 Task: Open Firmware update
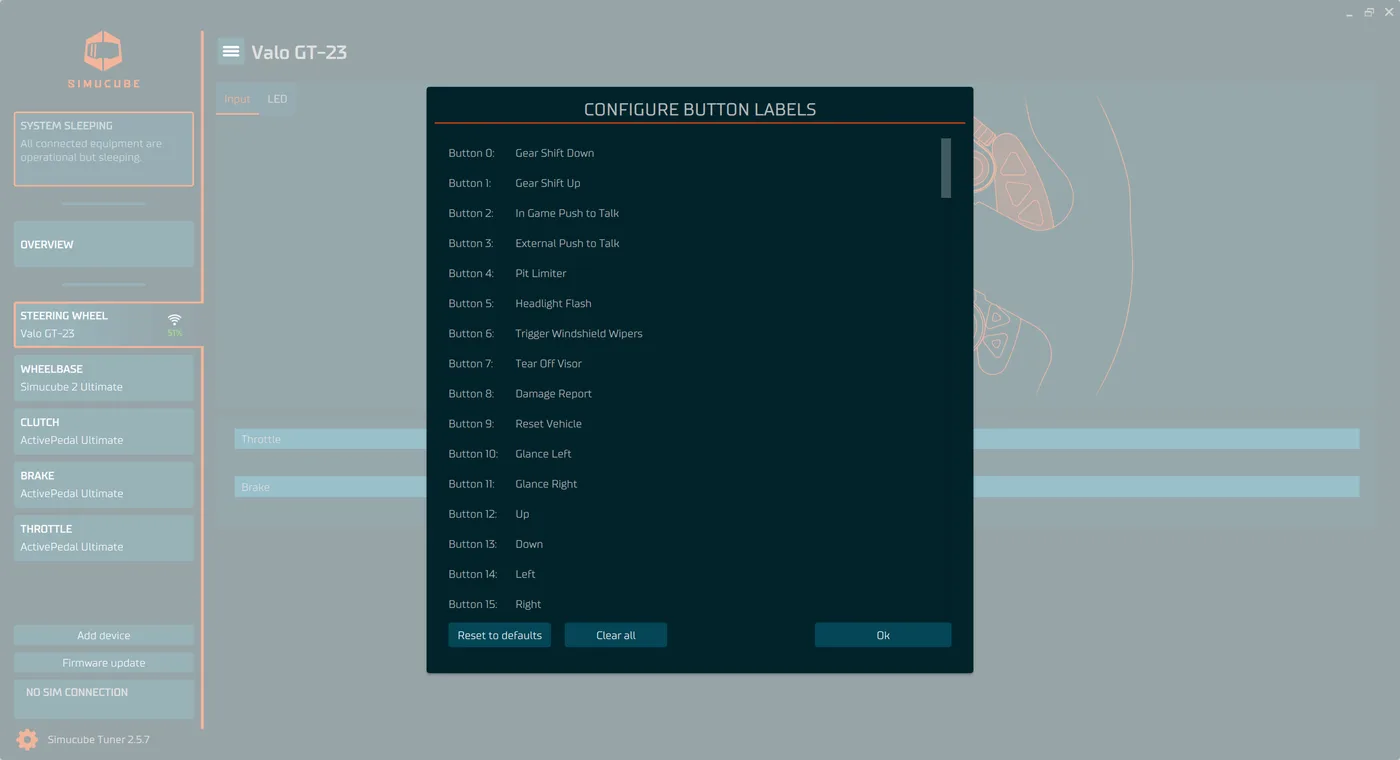click(x=104, y=663)
